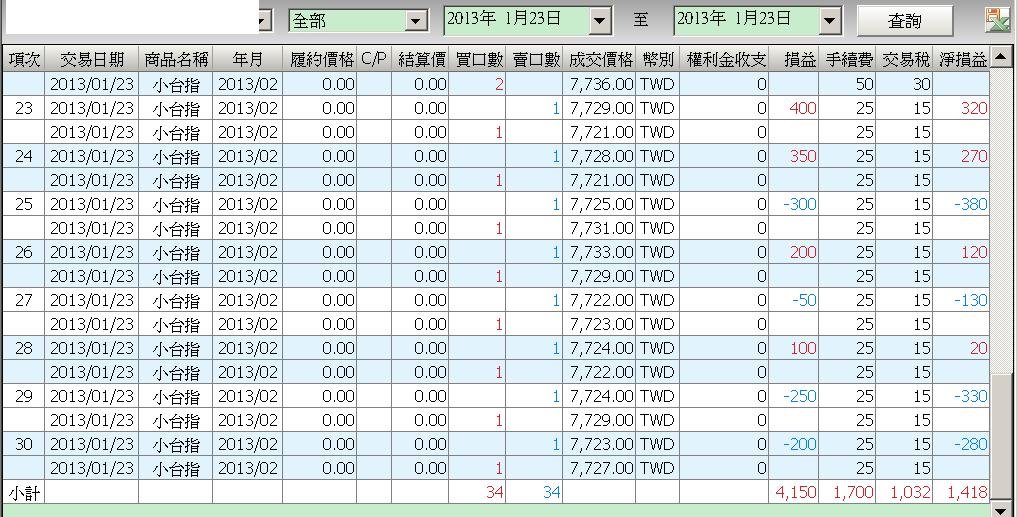Viewport: 1018px width, 517px height.
Task: Click the vertical scrollbar thumb
Action: [x=1001, y=438]
